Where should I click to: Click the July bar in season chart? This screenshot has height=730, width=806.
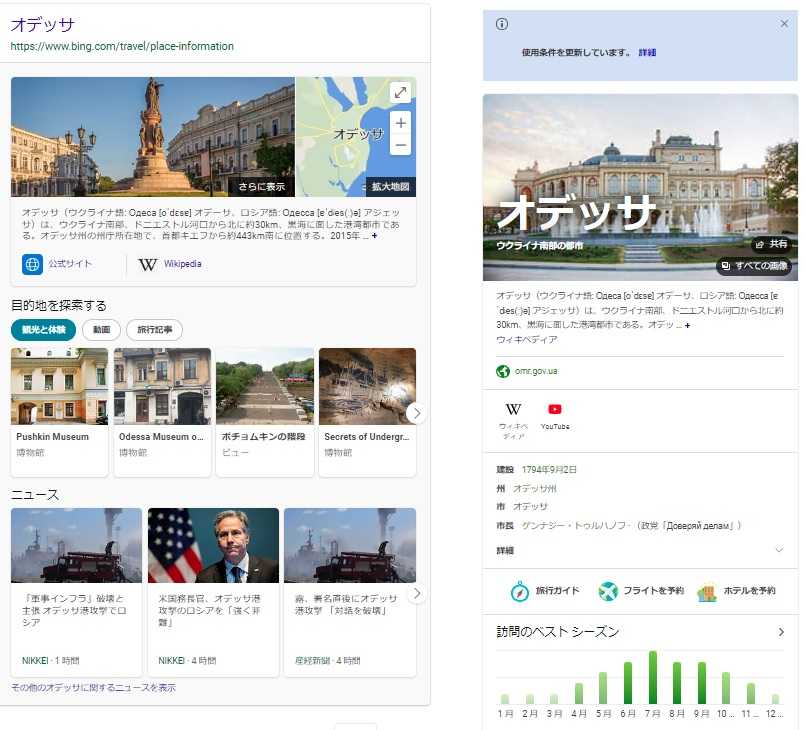click(653, 678)
